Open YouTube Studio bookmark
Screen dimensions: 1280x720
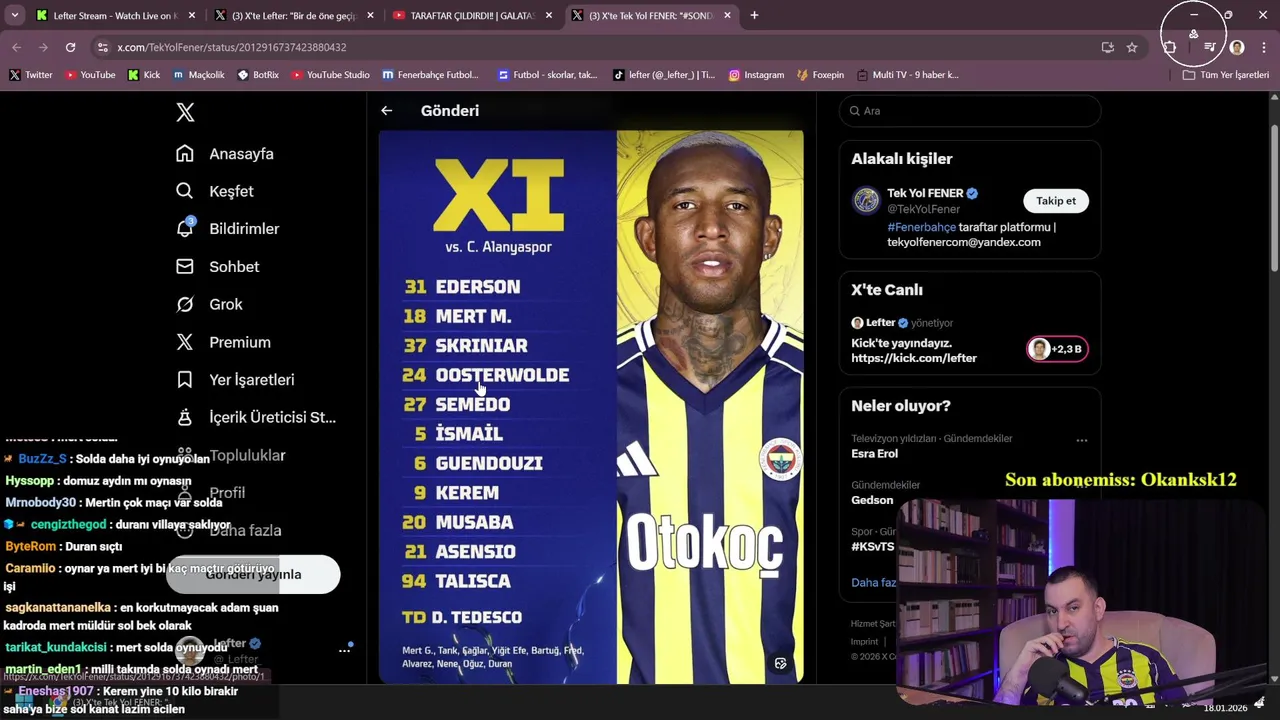point(330,75)
